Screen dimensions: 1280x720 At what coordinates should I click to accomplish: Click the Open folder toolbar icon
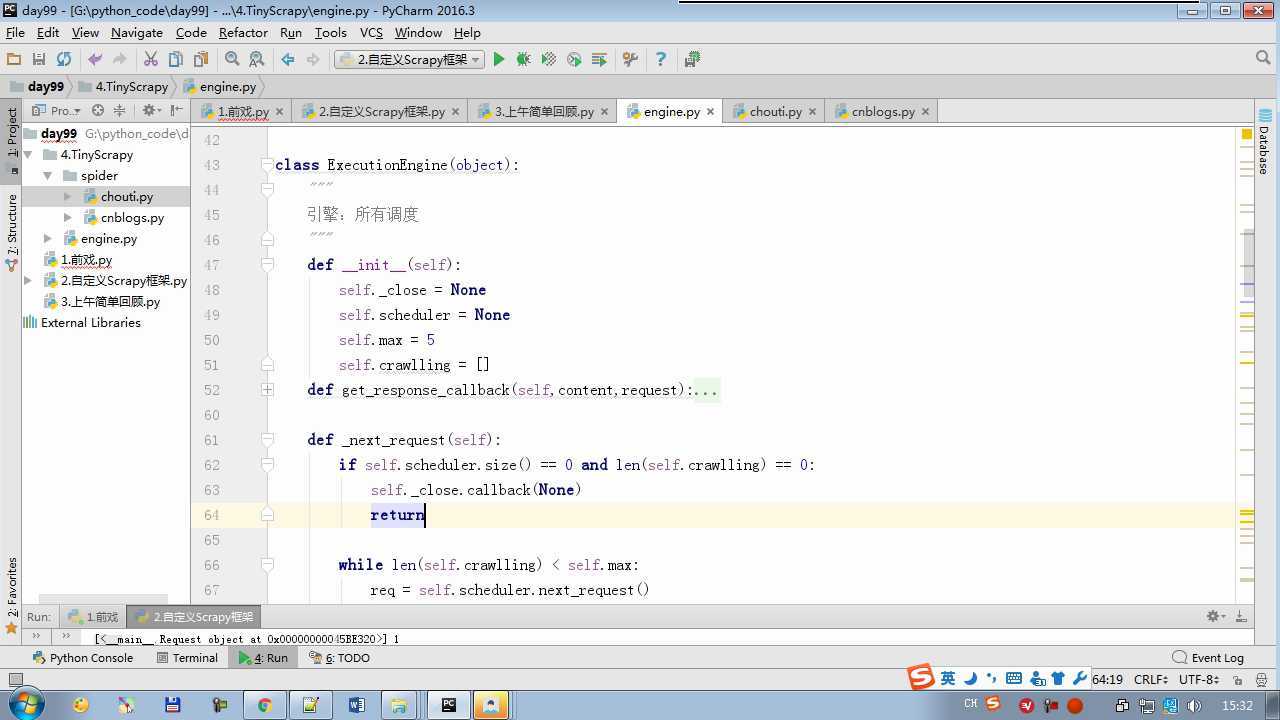(x=14, y=60)
